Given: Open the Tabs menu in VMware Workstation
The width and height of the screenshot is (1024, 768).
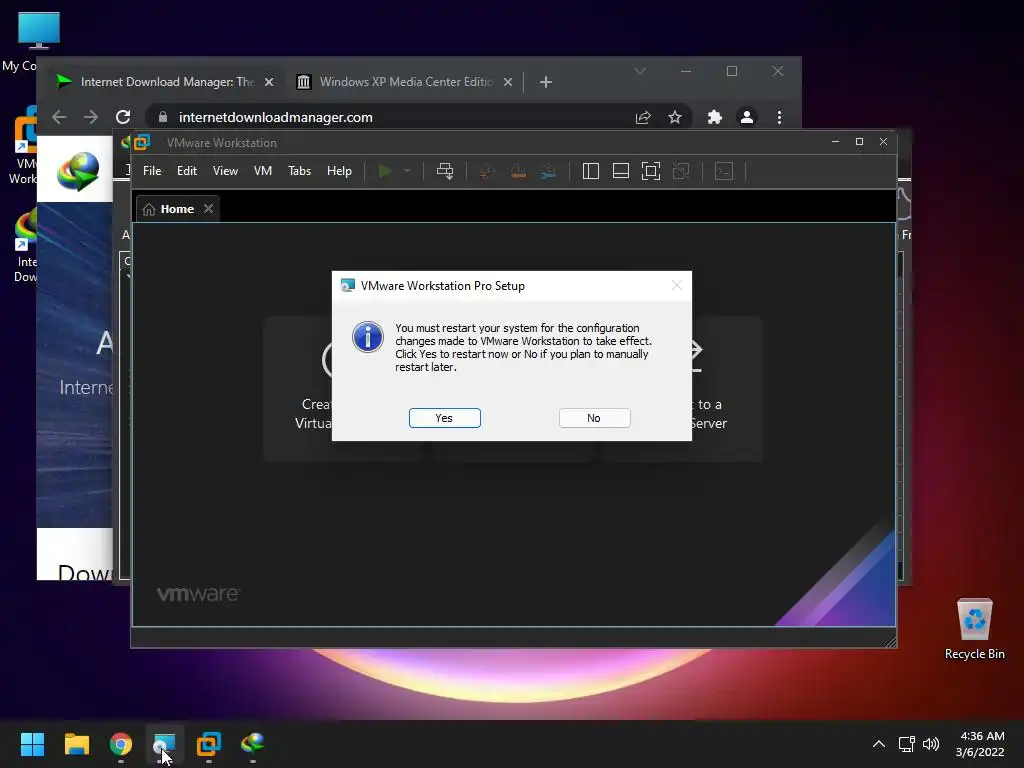Looking at the screenshot, I should tap(299, 171).
